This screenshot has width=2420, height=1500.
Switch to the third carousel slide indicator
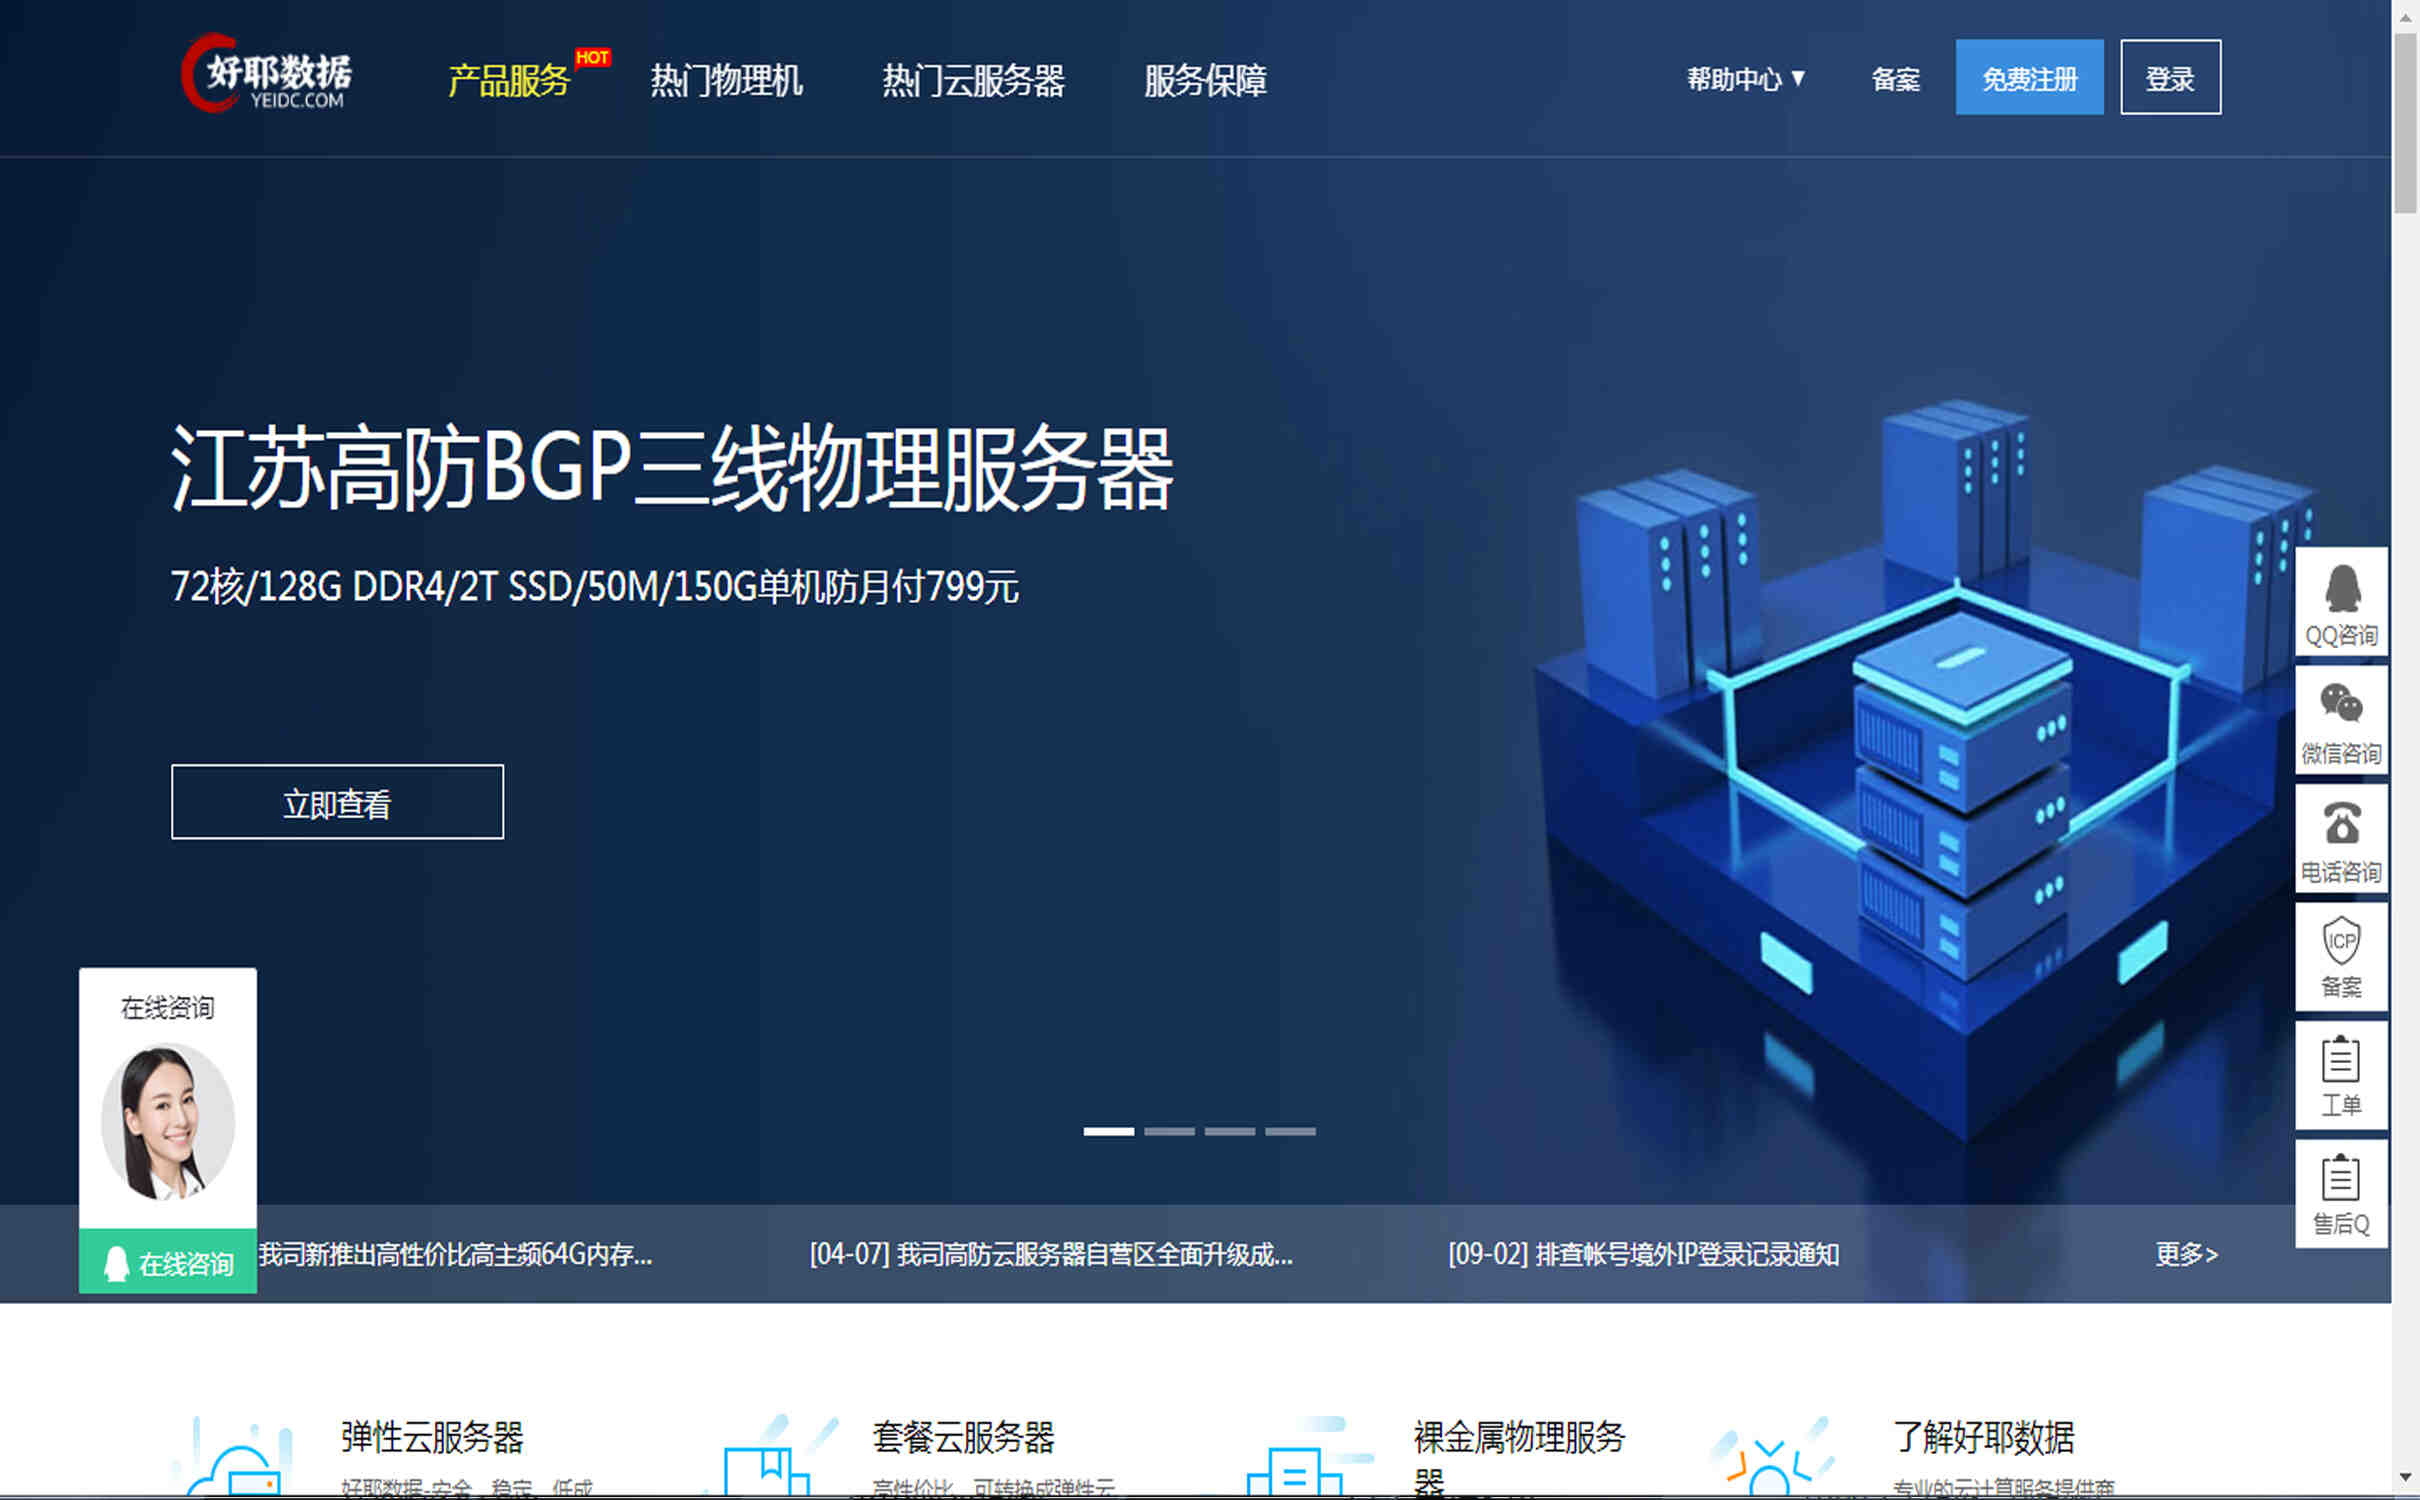(x=1229, y=1131)
